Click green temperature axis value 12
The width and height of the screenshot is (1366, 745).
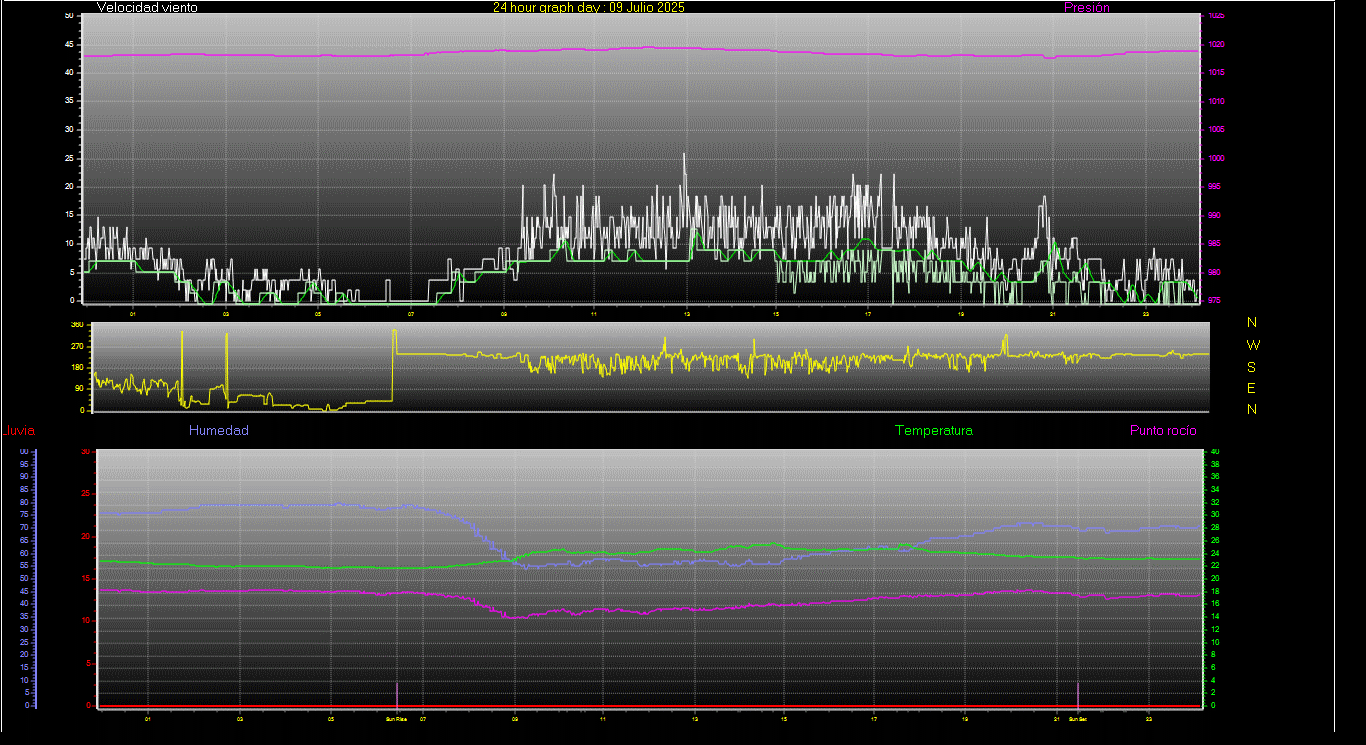point(1215,629)
